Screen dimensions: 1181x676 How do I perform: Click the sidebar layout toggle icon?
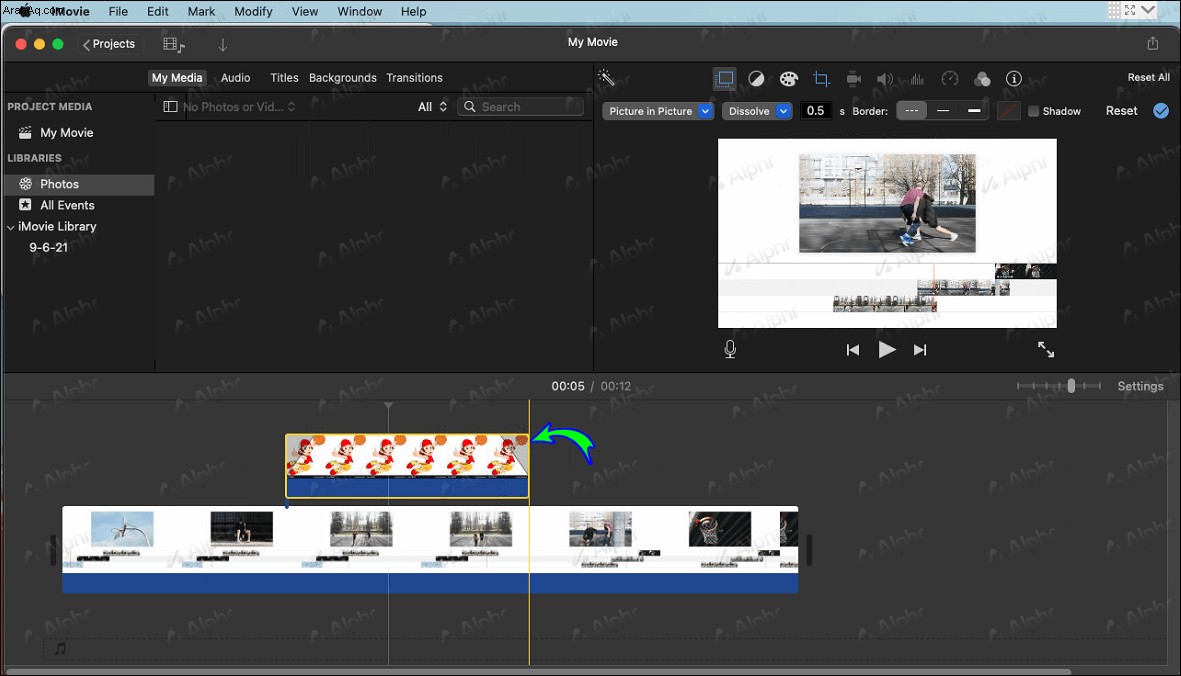170,107
